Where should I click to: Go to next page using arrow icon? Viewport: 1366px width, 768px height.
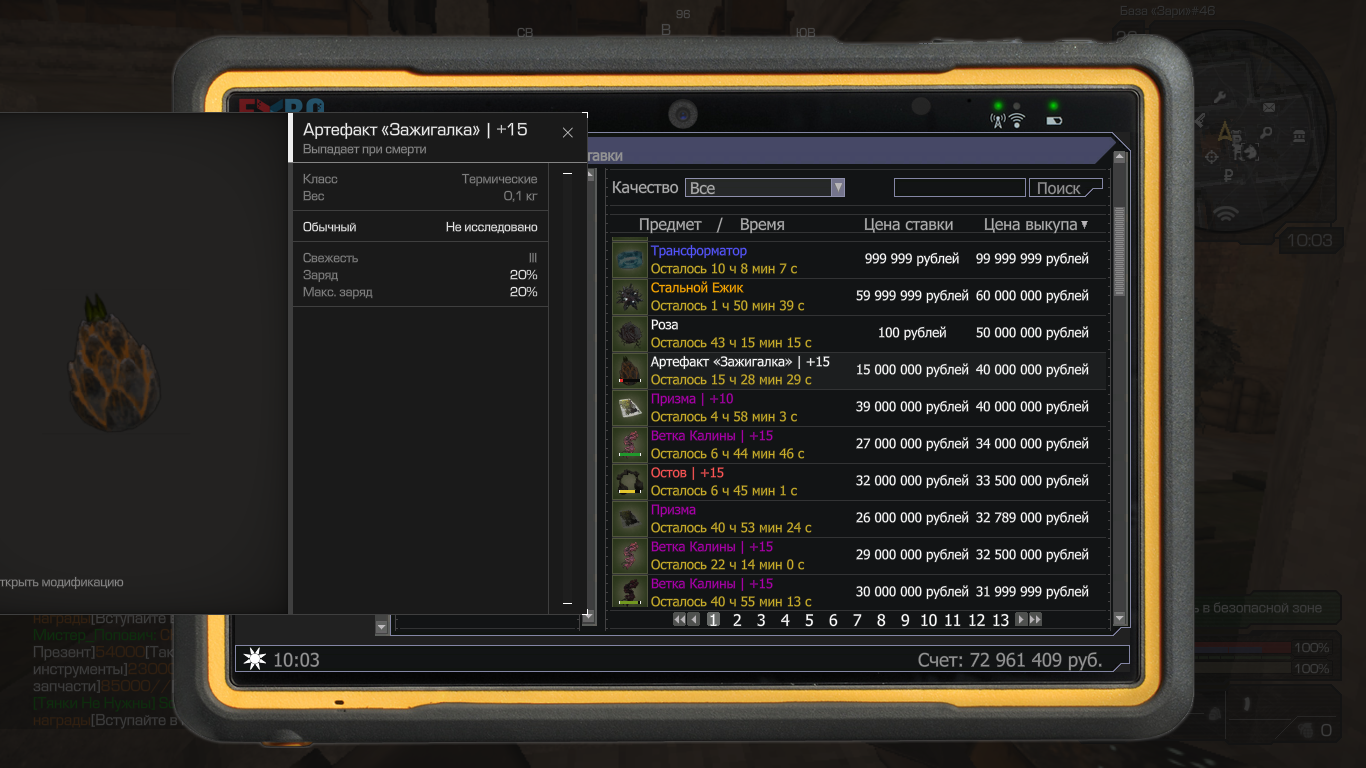1021,620
